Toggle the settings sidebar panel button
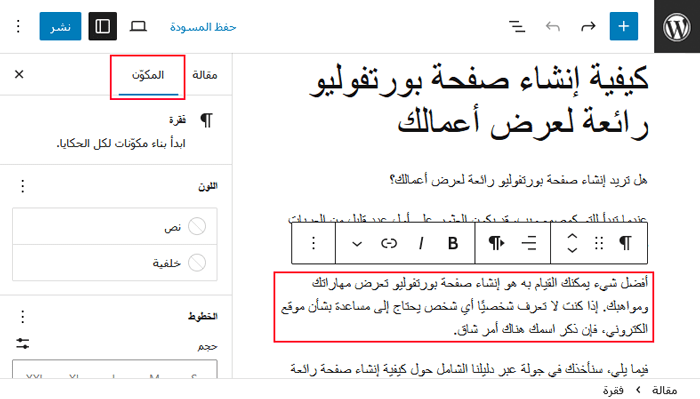 tap(103, 26)
